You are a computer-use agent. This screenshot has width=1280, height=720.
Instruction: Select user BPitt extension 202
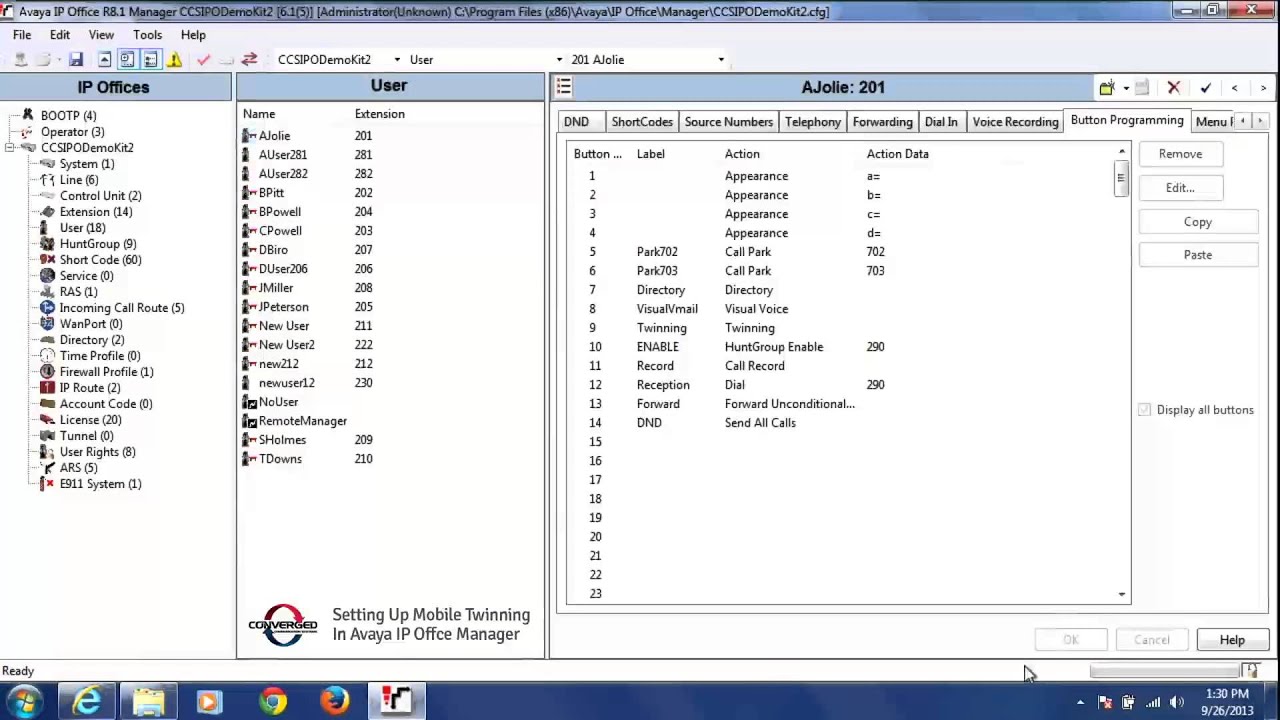[390, 193]
